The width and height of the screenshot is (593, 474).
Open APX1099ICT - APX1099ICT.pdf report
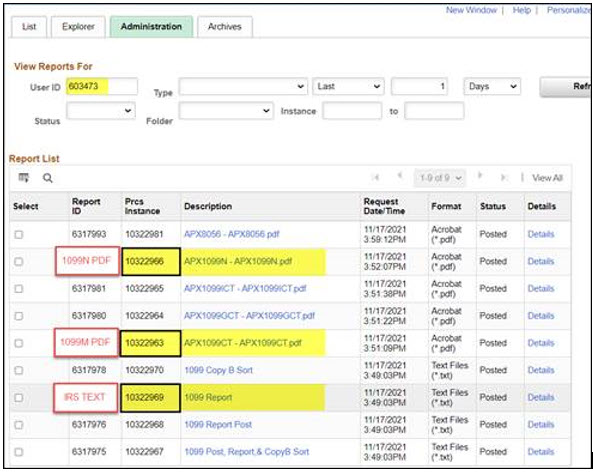pyautogui.click(x=245, y=289)
